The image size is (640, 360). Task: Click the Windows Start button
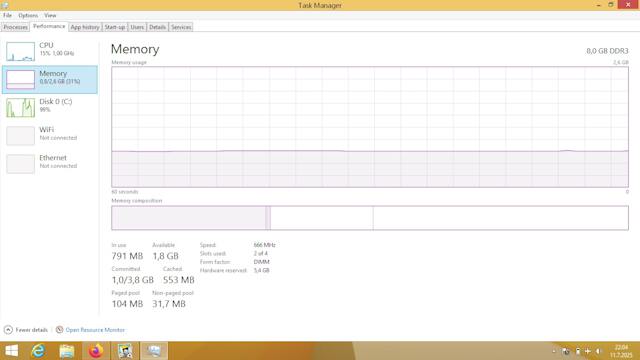11,351
